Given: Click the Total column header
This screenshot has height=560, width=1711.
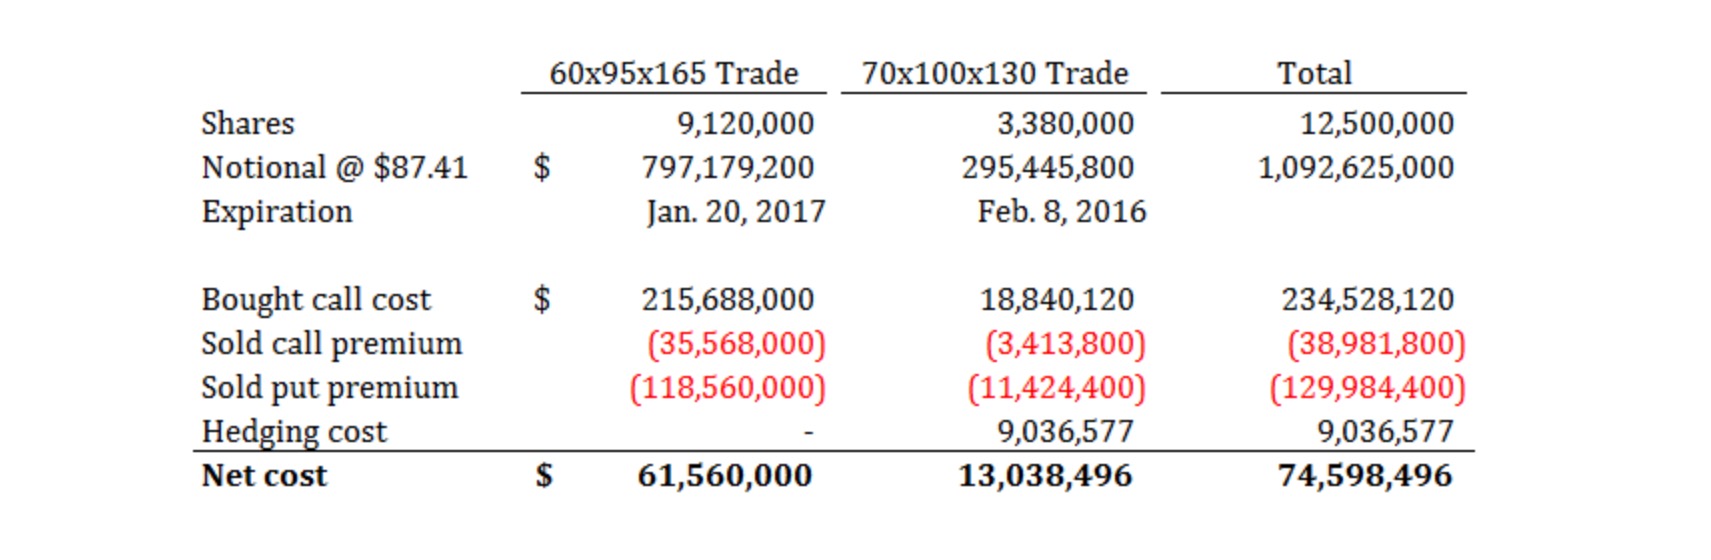Looking at the screenshot, I should (x=1314, y=73).
